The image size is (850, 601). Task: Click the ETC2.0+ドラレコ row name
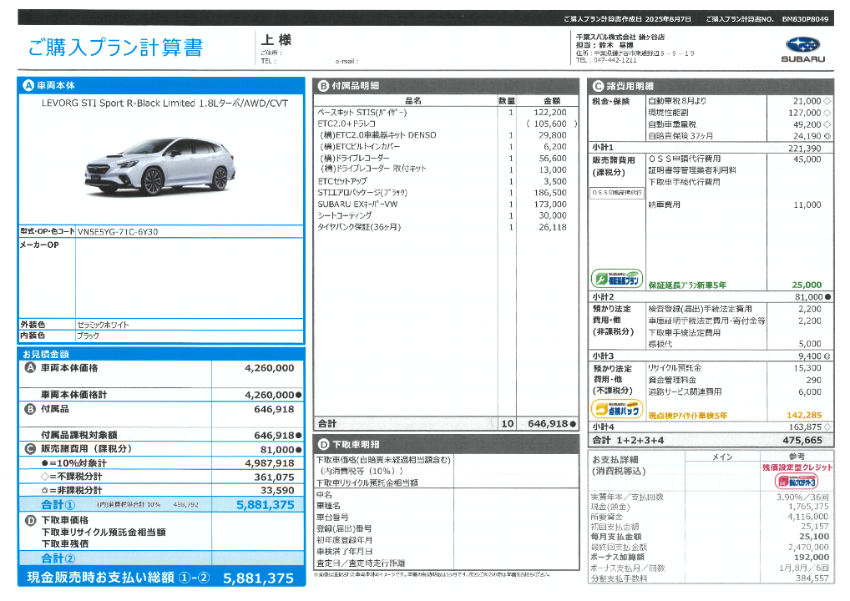pos(346,124)
